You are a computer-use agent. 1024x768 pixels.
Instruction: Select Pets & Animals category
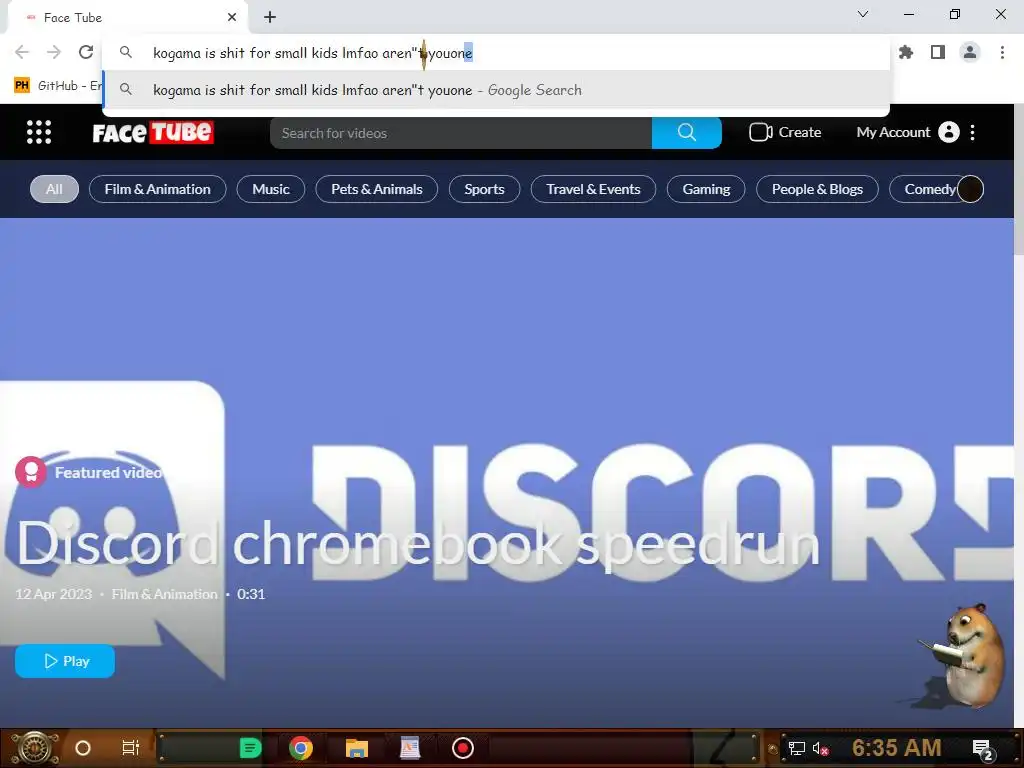[x=376, y=189]
